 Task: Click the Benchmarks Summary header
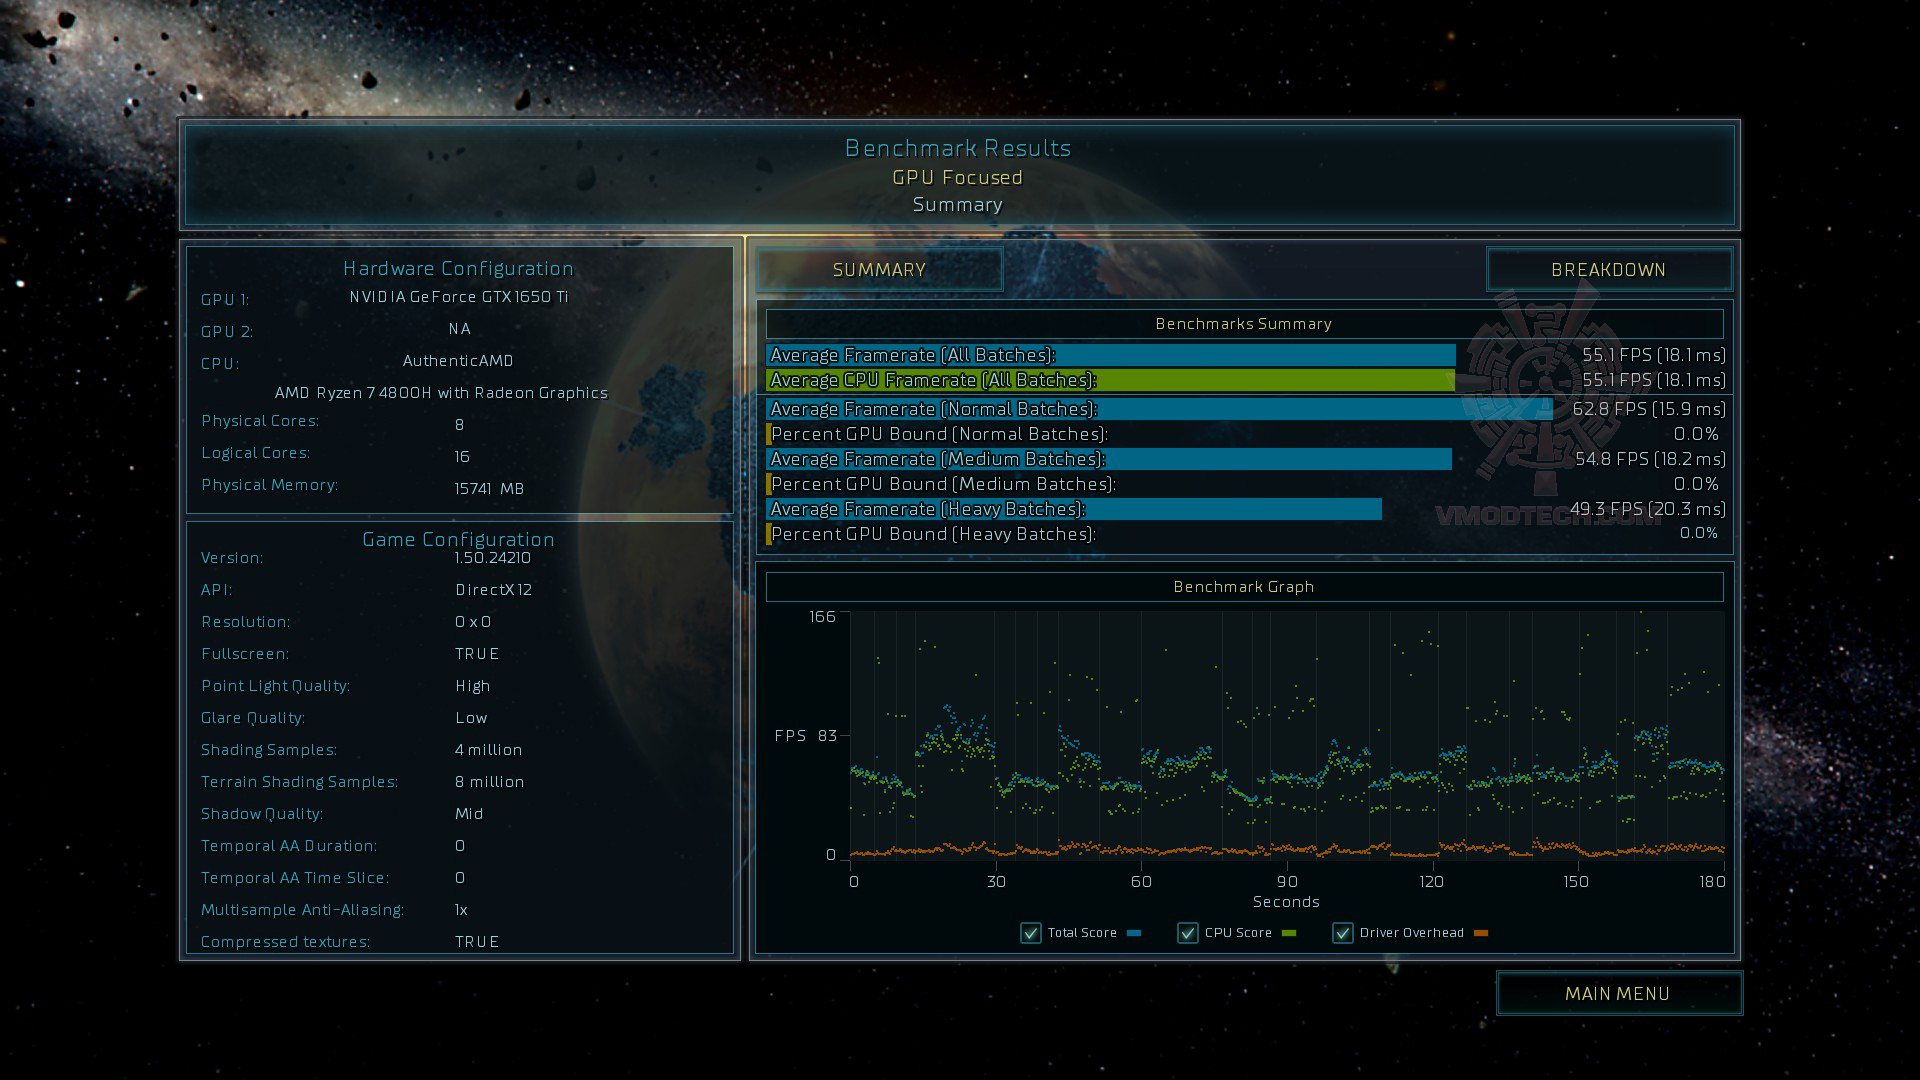coord(1243,324)
